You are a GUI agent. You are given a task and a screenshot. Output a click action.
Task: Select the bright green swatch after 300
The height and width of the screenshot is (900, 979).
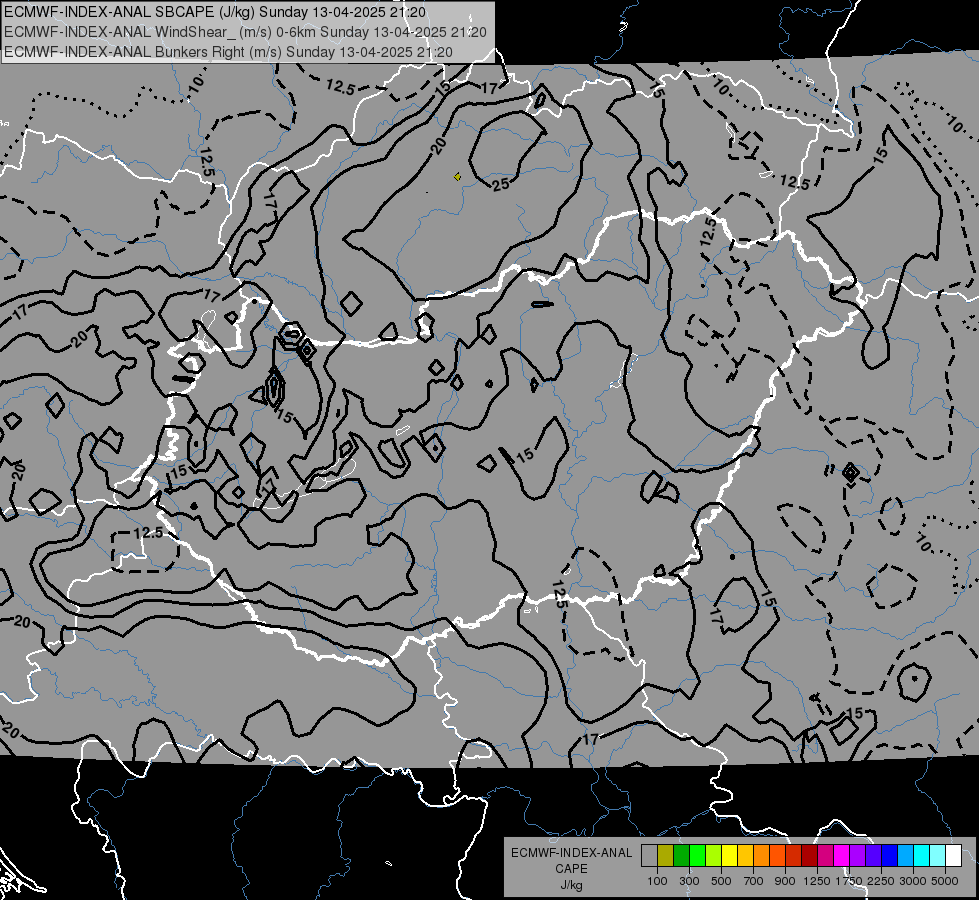point(697,855)
